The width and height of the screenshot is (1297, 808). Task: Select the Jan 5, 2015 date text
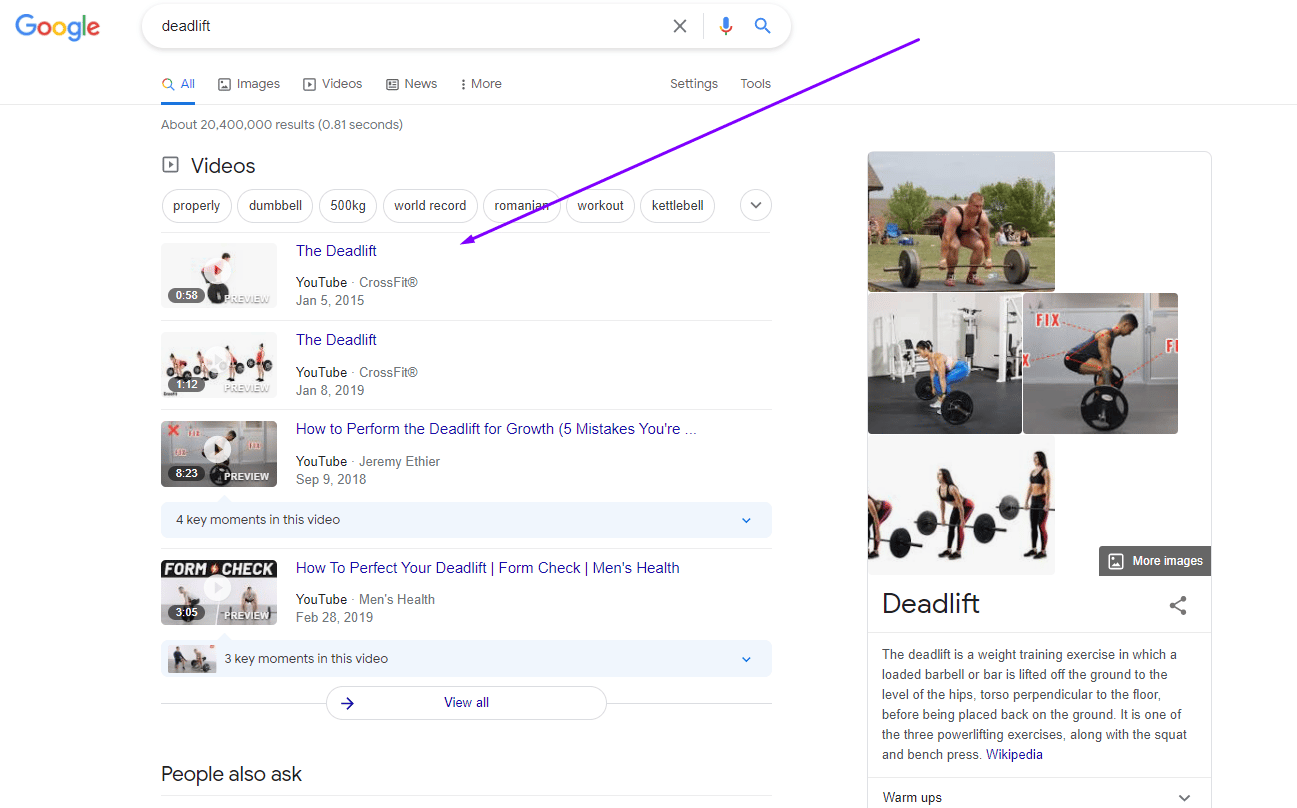330,301
